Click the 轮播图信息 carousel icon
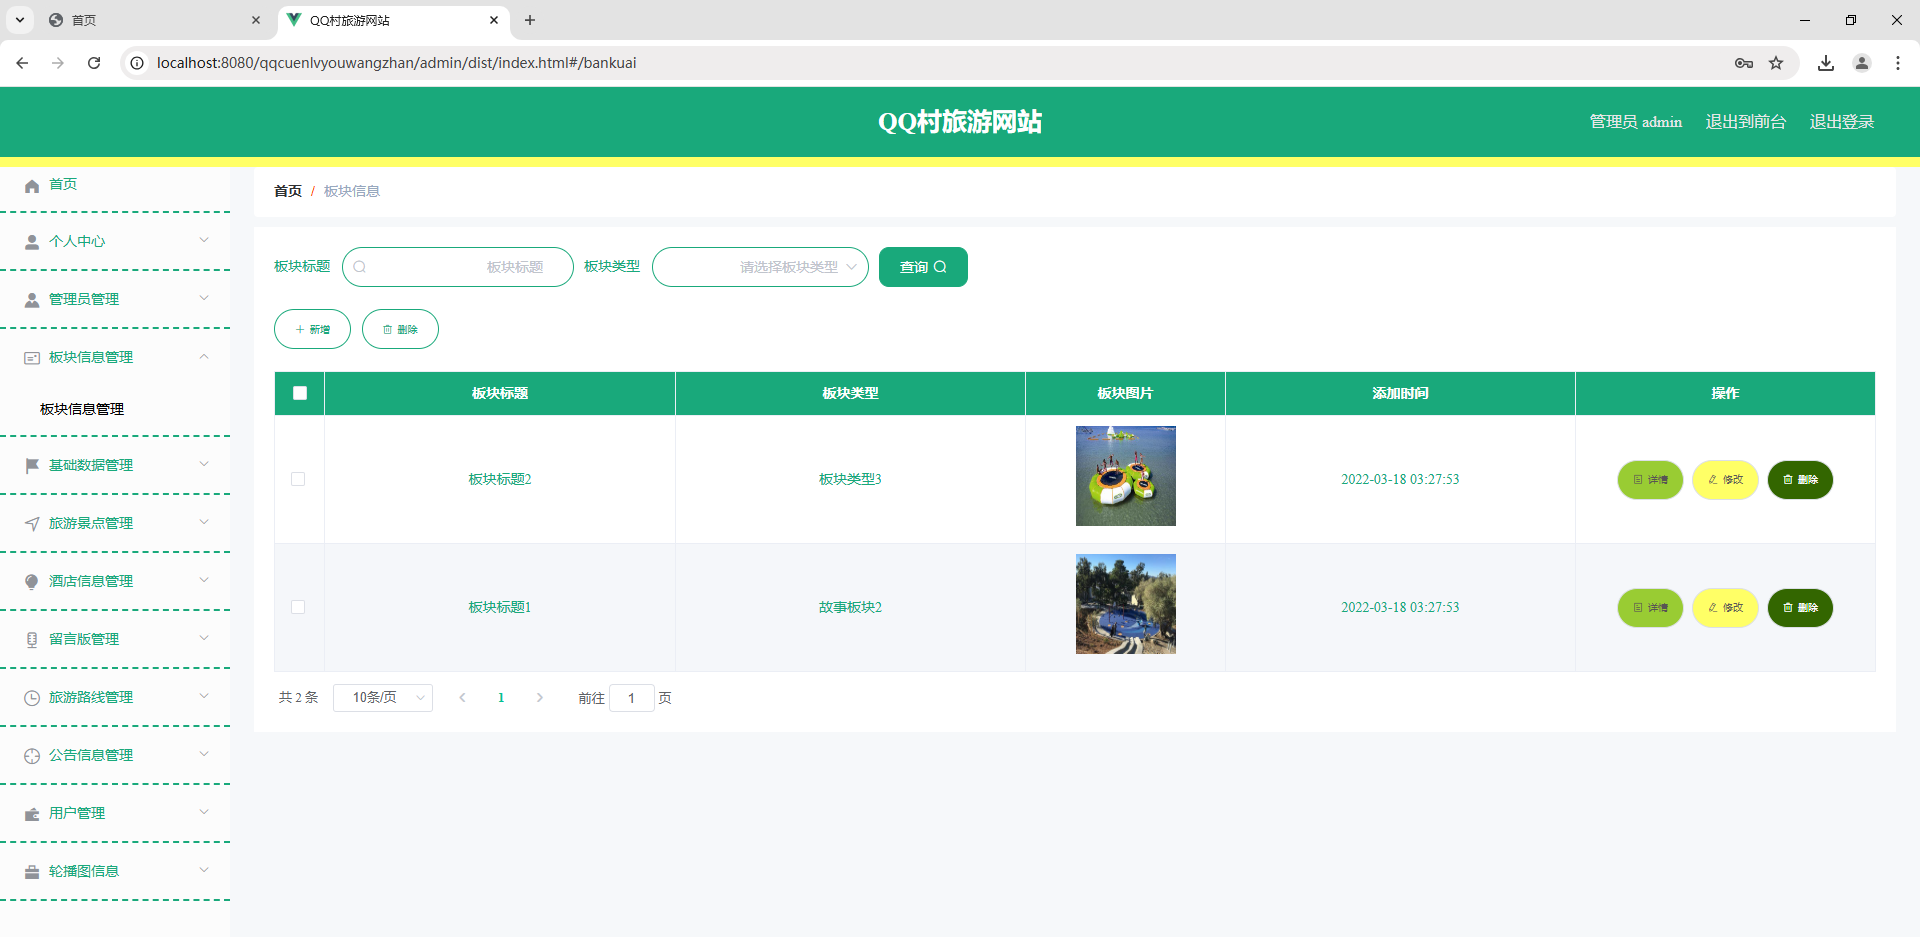Screen dimensions: 1920x937 tap(31, 871)
